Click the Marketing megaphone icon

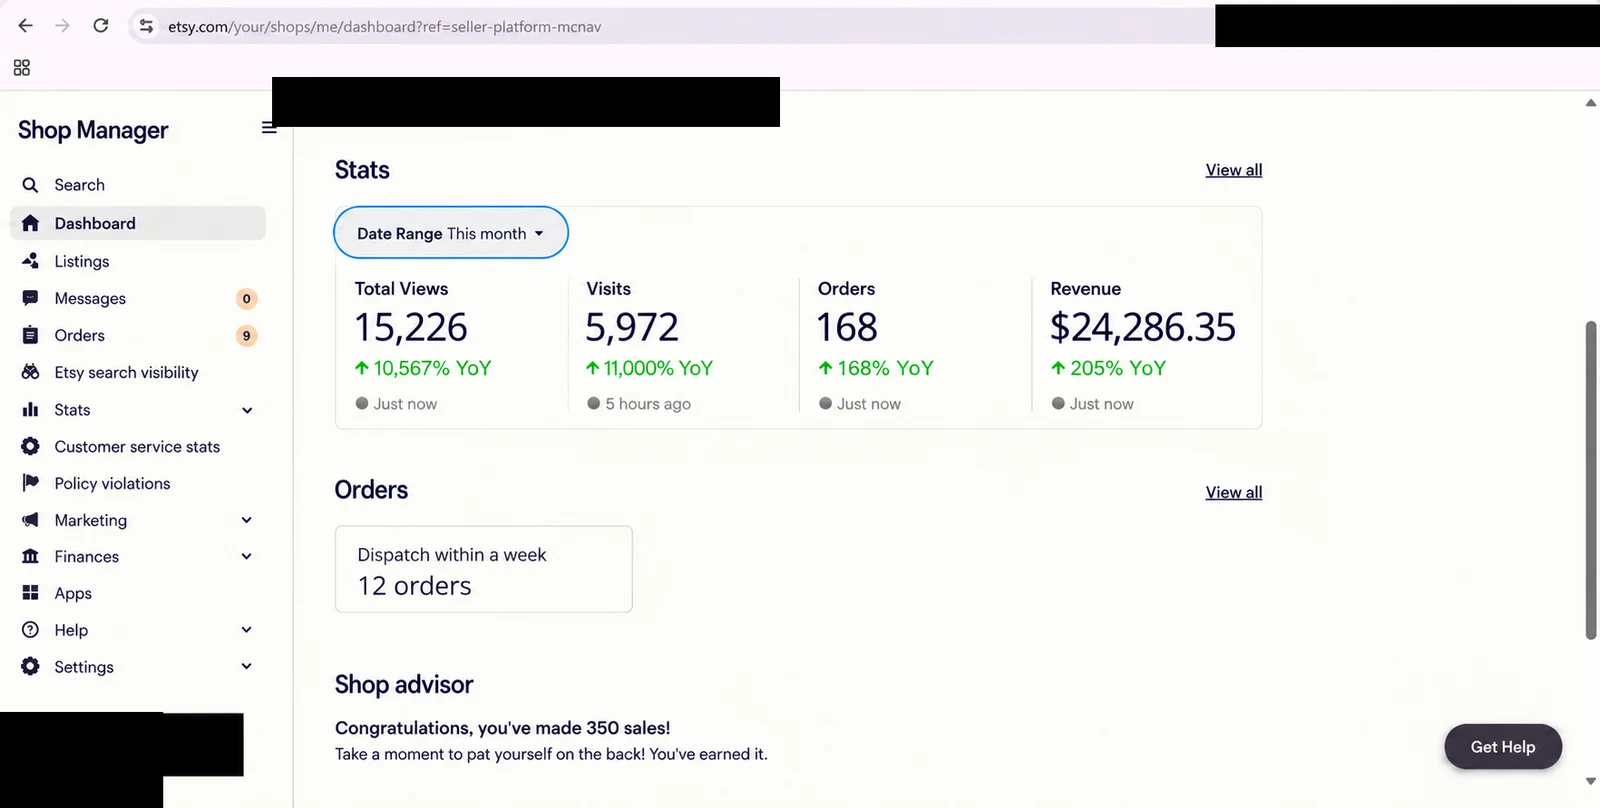(x=31, y=520)
